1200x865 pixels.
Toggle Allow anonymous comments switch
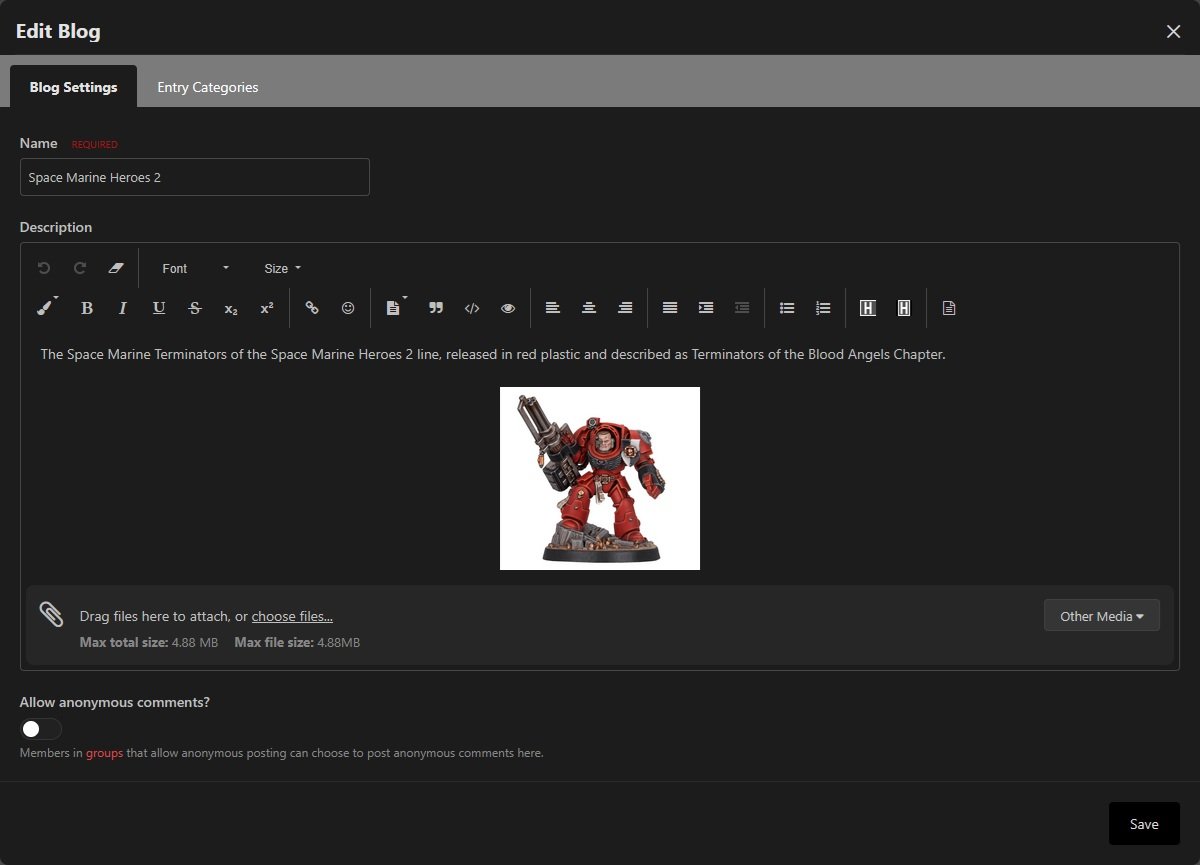41,729
